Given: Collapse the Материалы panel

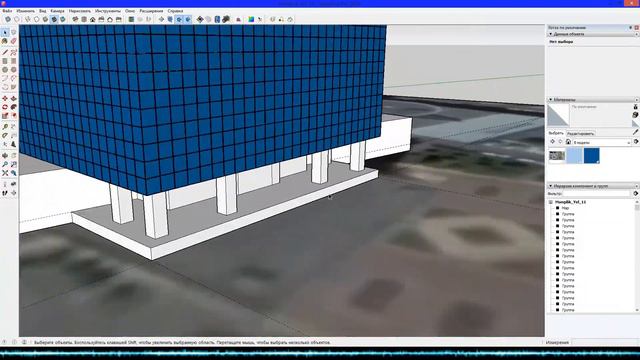Looking at the screenshot, I should (x=550, y=100).
